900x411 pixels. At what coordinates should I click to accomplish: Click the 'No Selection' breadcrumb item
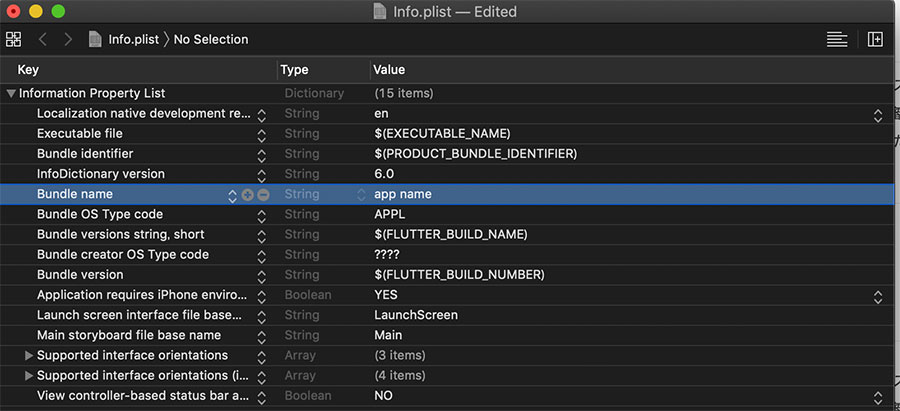[211, 39]
